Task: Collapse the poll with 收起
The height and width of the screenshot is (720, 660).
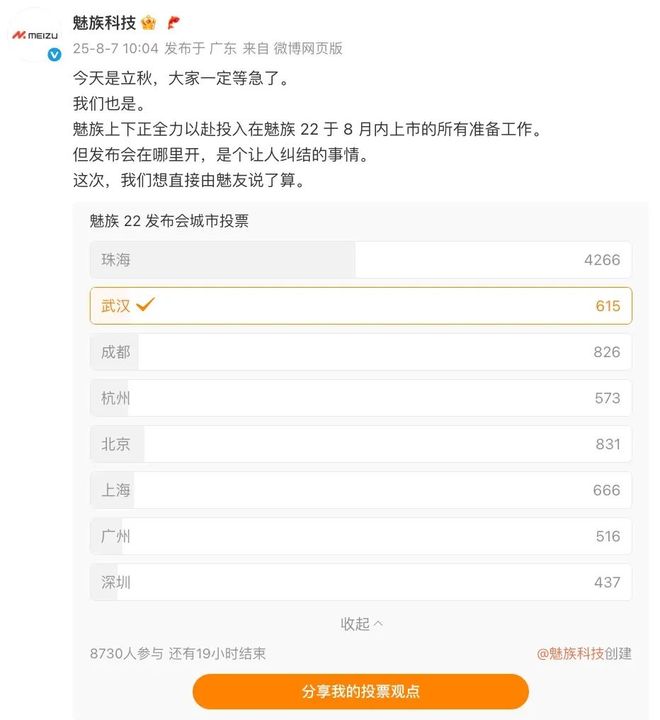Action: (x=361, y=623)
